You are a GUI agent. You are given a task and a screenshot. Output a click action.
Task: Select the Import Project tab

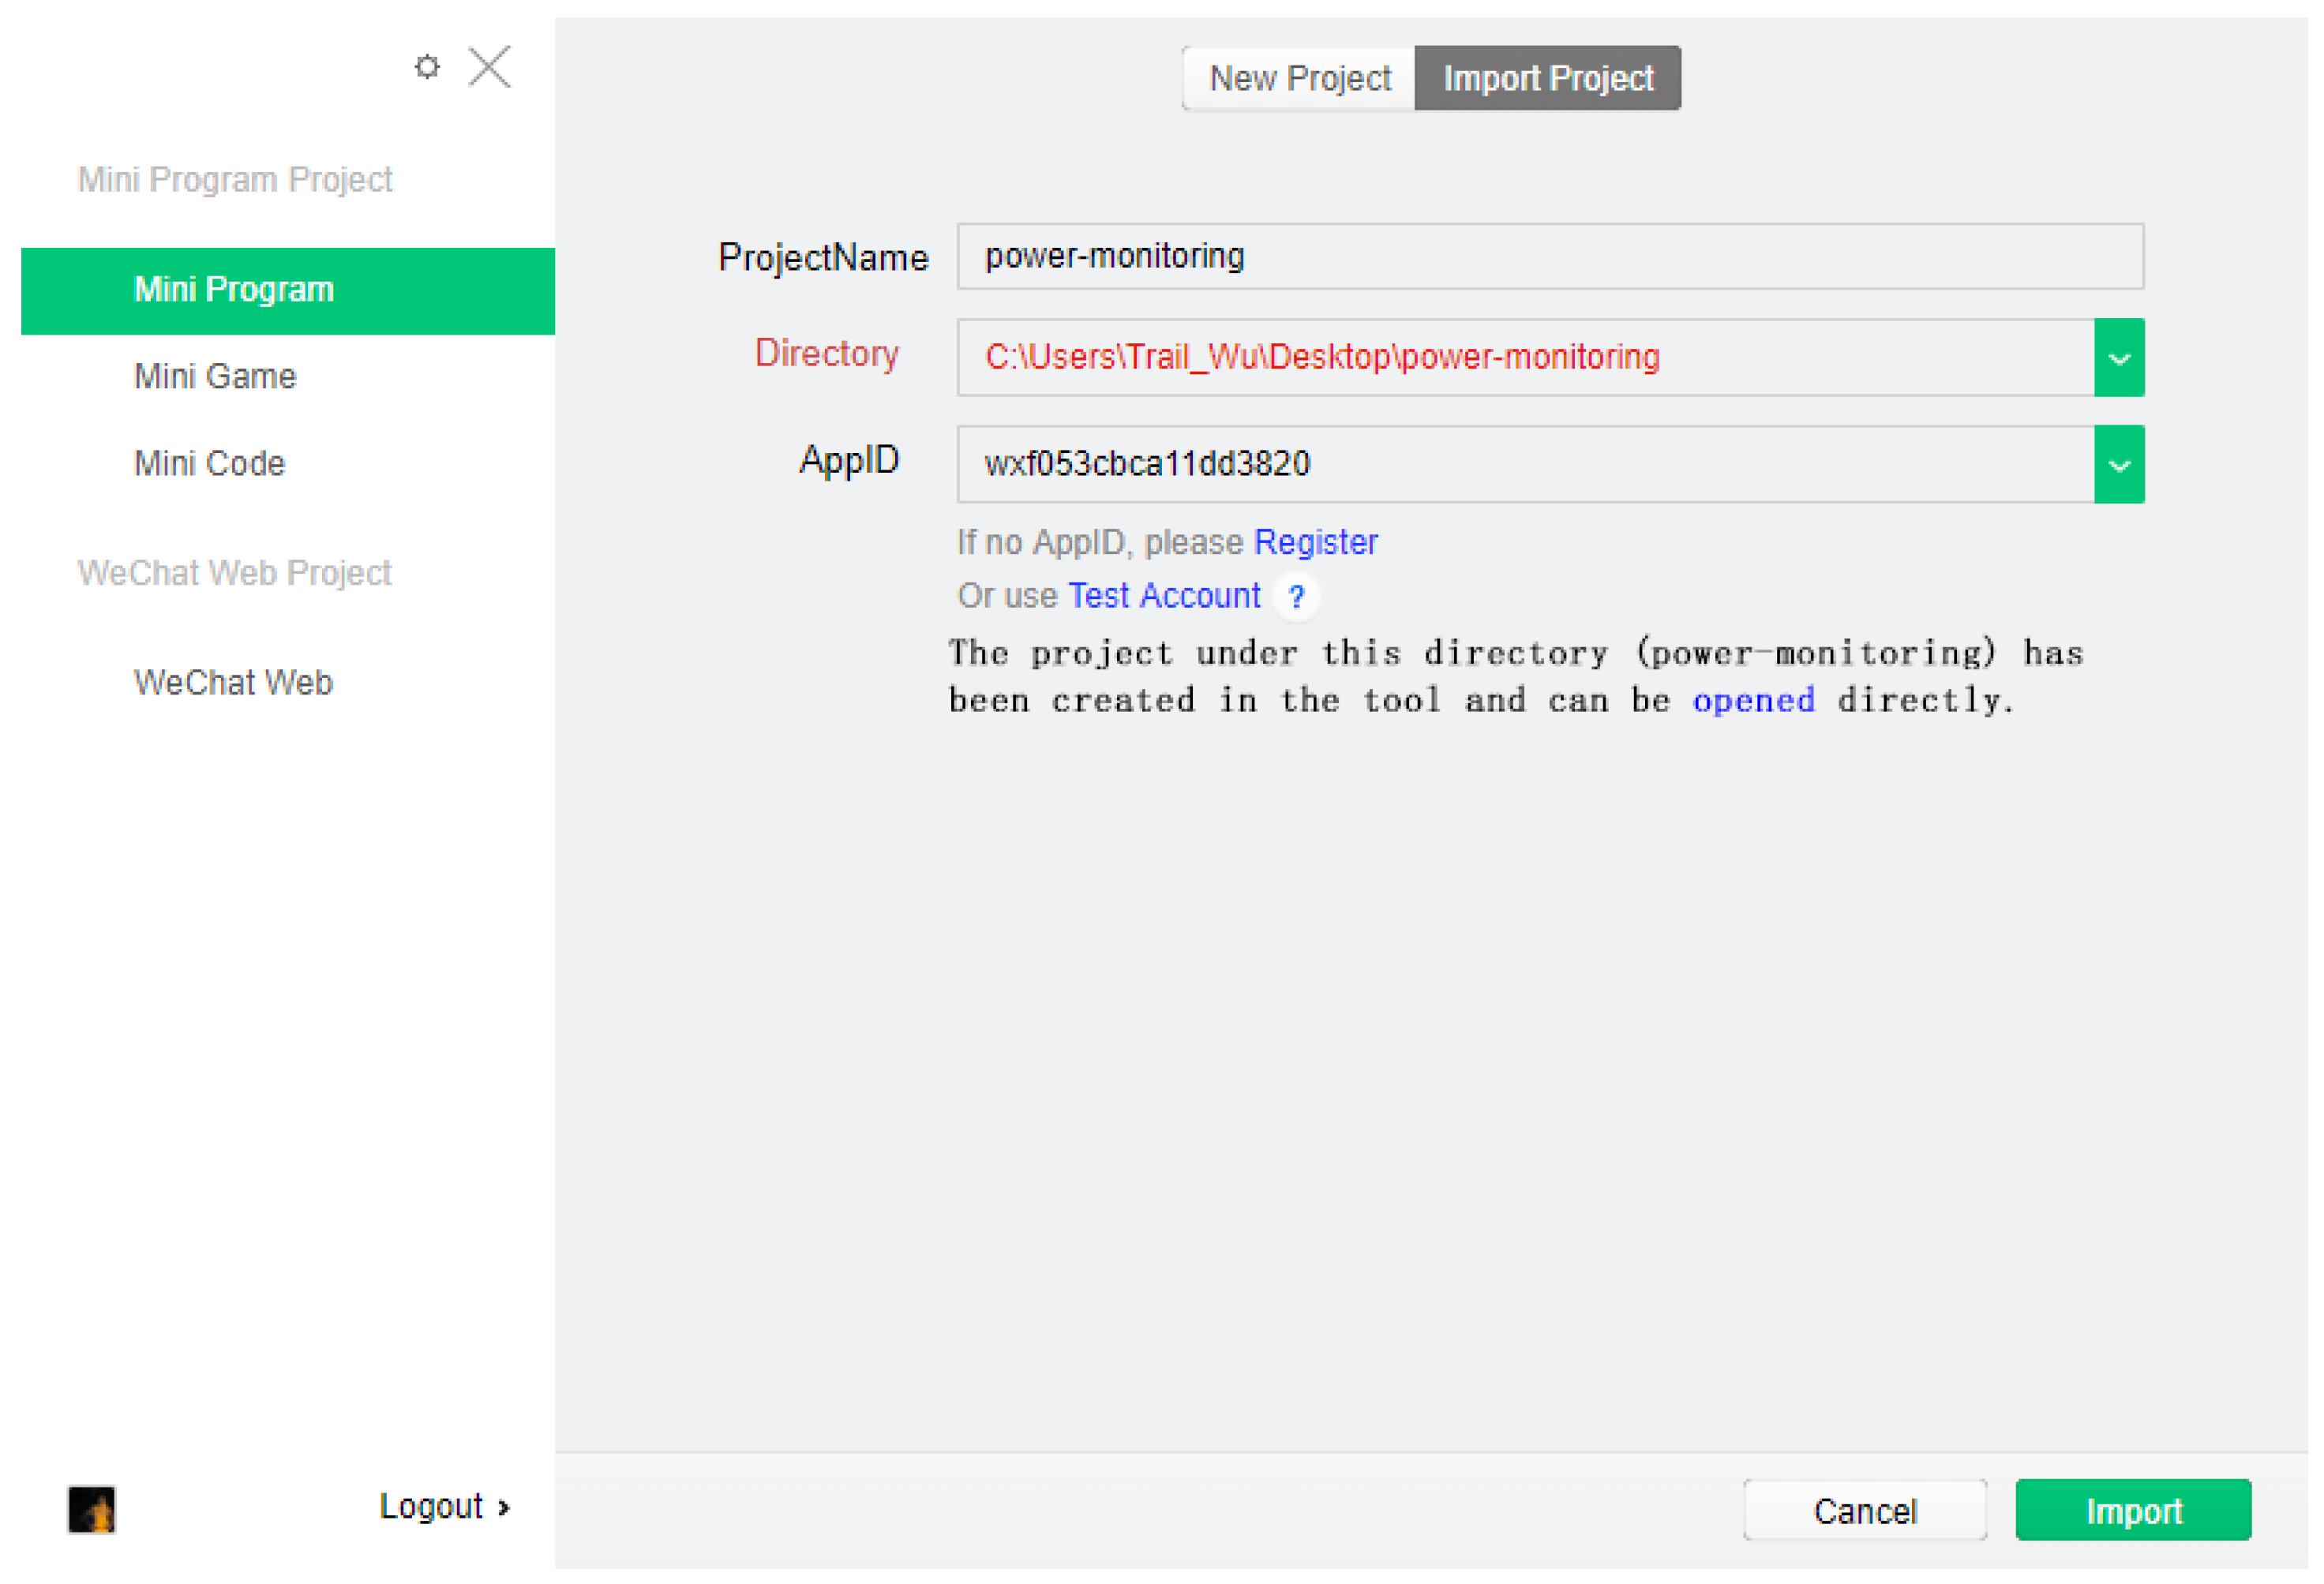coord(1548,78)
